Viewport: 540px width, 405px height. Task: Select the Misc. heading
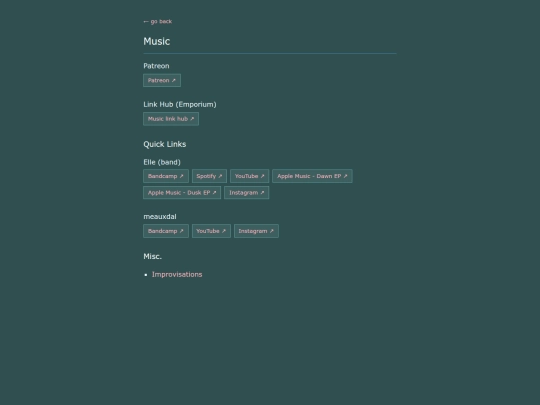tap(153, 256)
